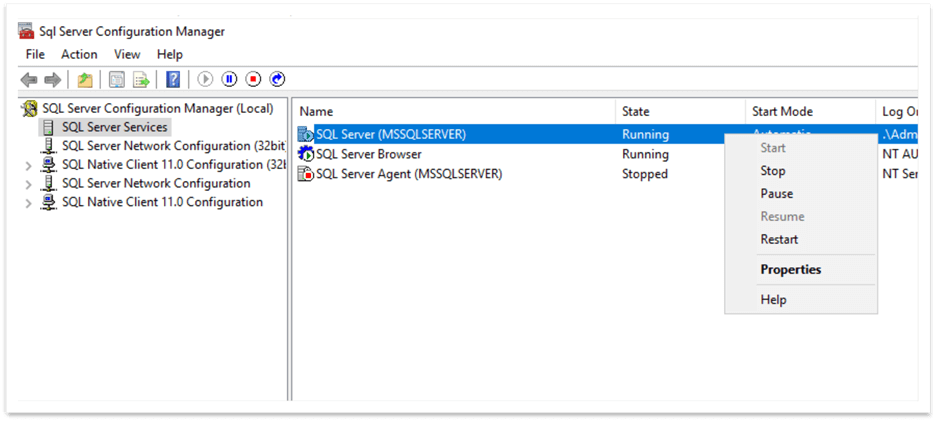Click the Up one level folder icon
This screenshot has height=422, width=937.
[85, 80]
